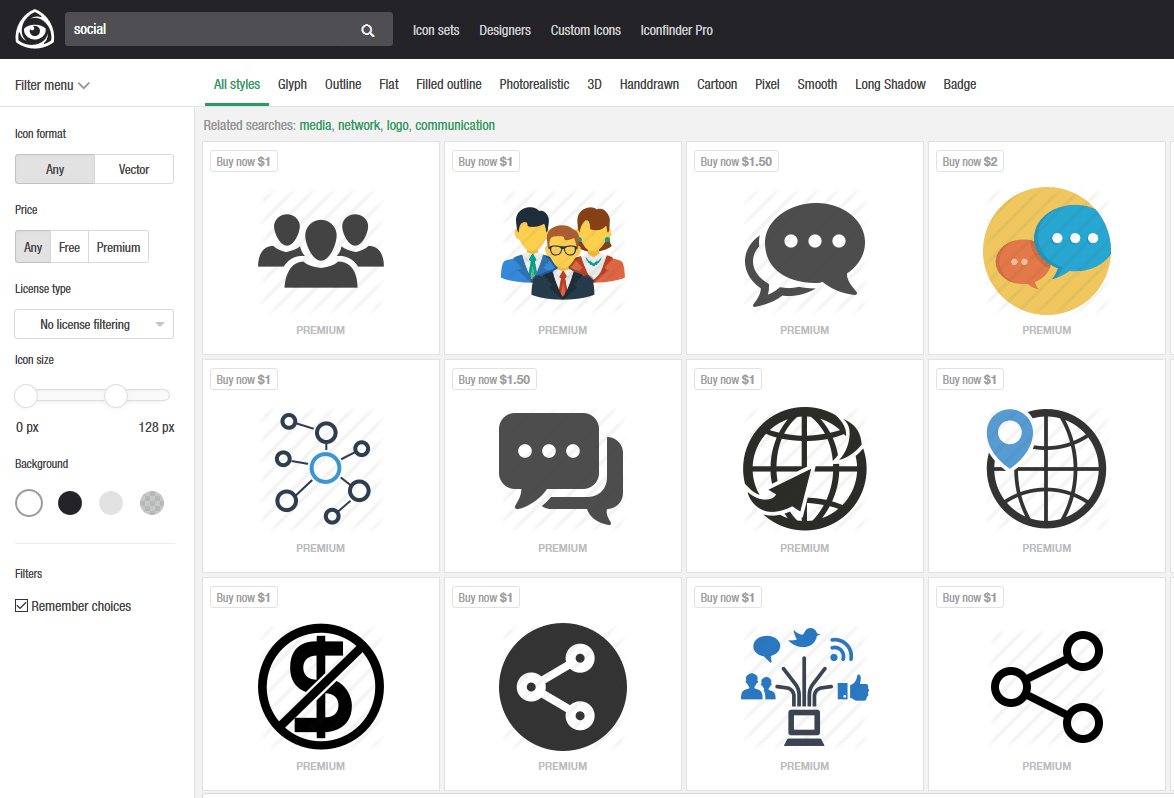This screenshot has width=1174, height=798.
Task: Choose the black background swatch
Action: (x=70, y=503)
